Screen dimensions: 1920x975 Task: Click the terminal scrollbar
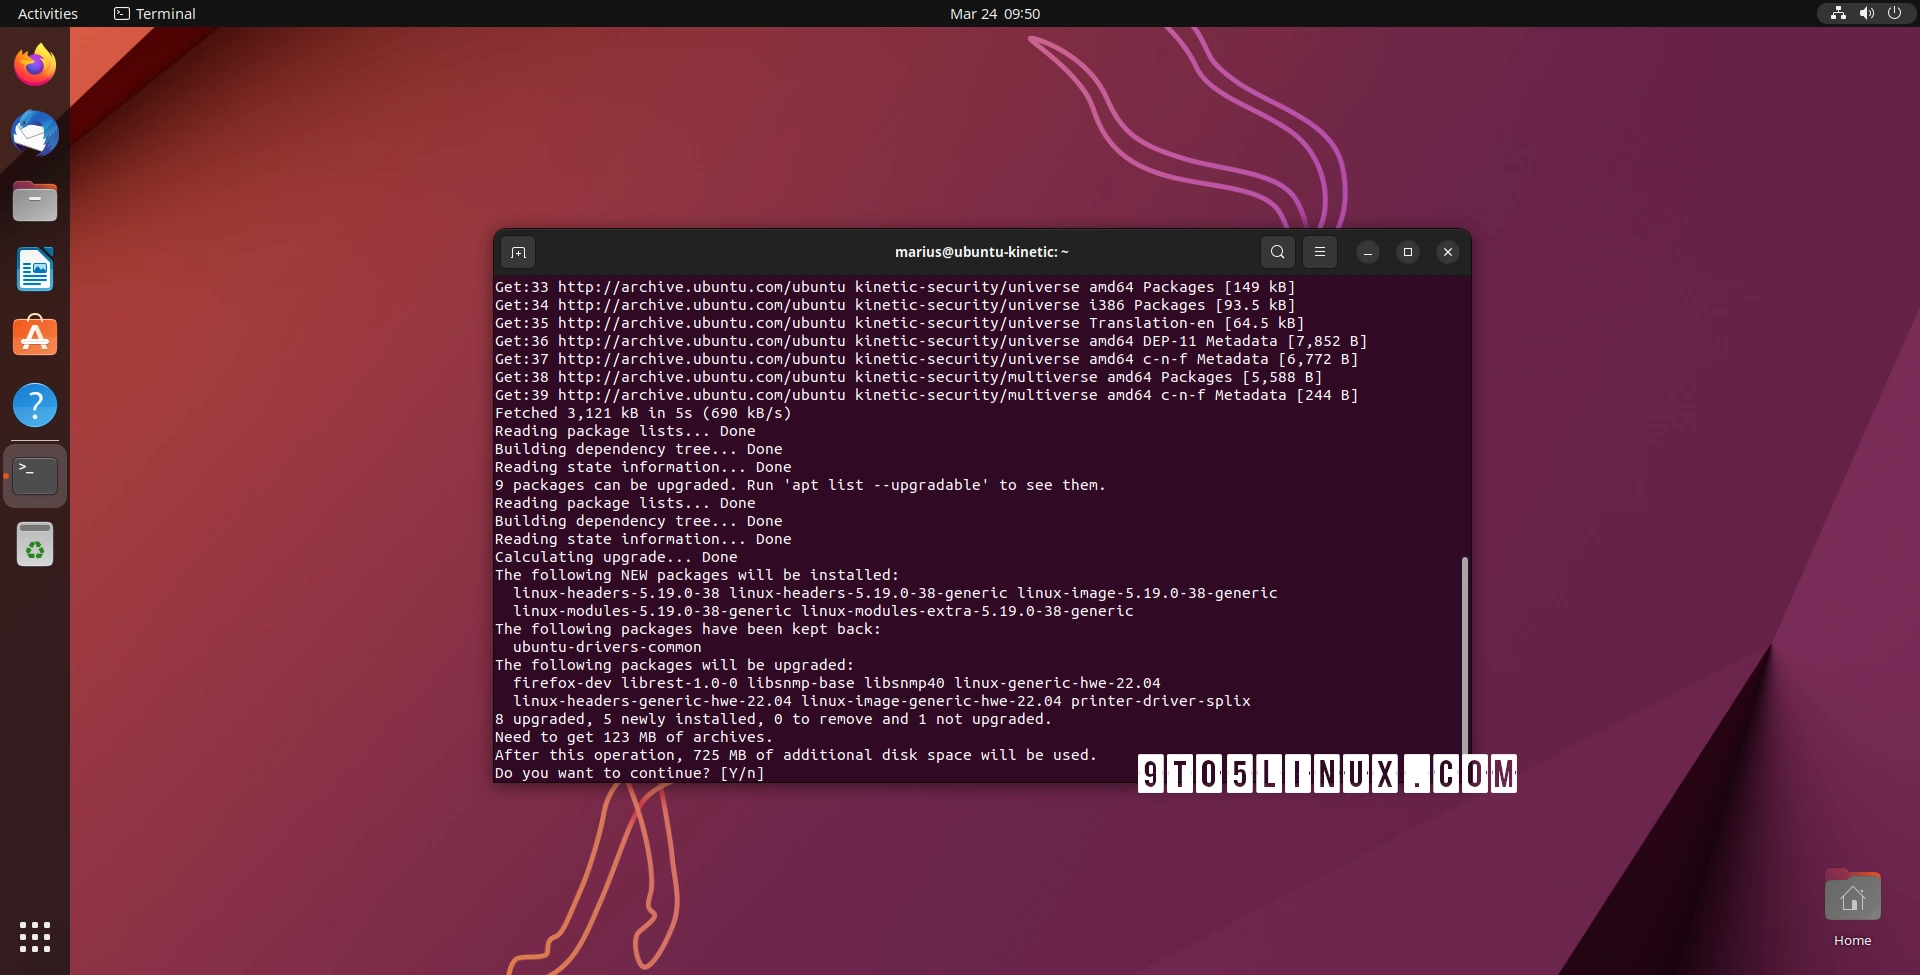[x=1464, y=650]
